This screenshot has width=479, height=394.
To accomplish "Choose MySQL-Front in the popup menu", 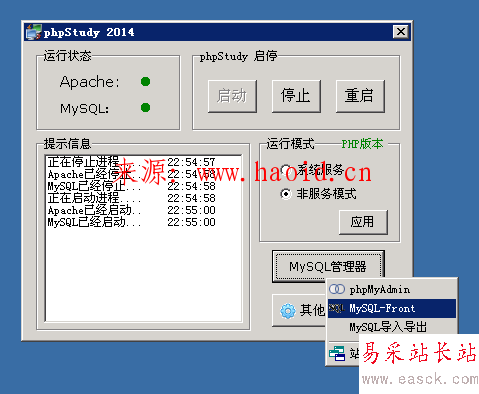I will tap(392, 308).
